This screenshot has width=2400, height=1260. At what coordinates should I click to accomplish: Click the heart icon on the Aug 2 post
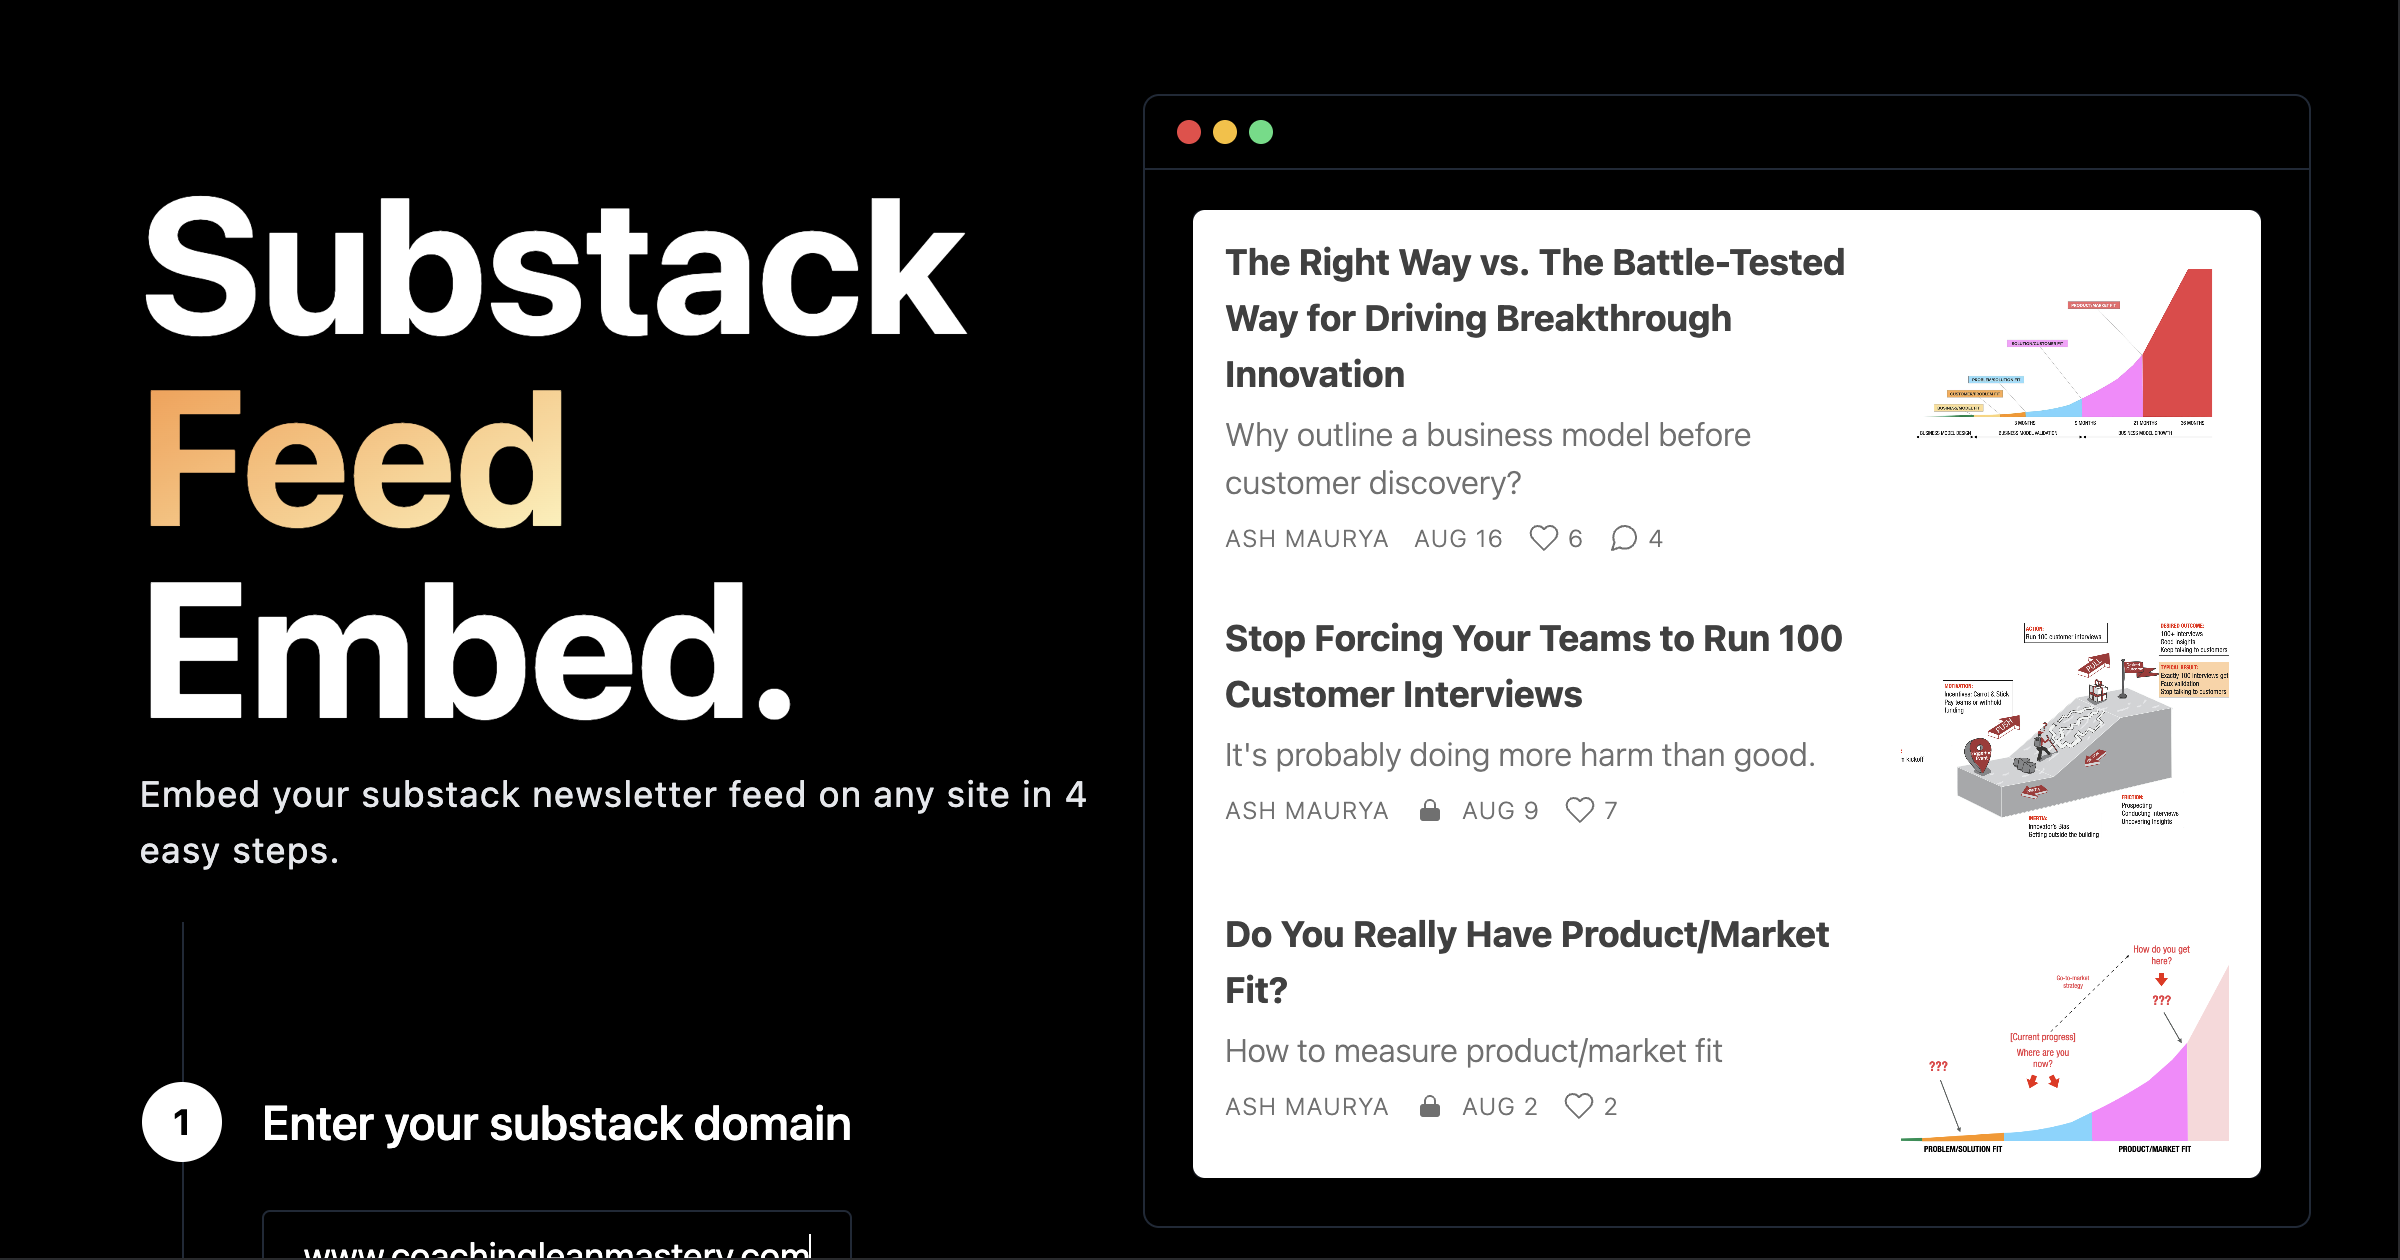(1579, 1106)
